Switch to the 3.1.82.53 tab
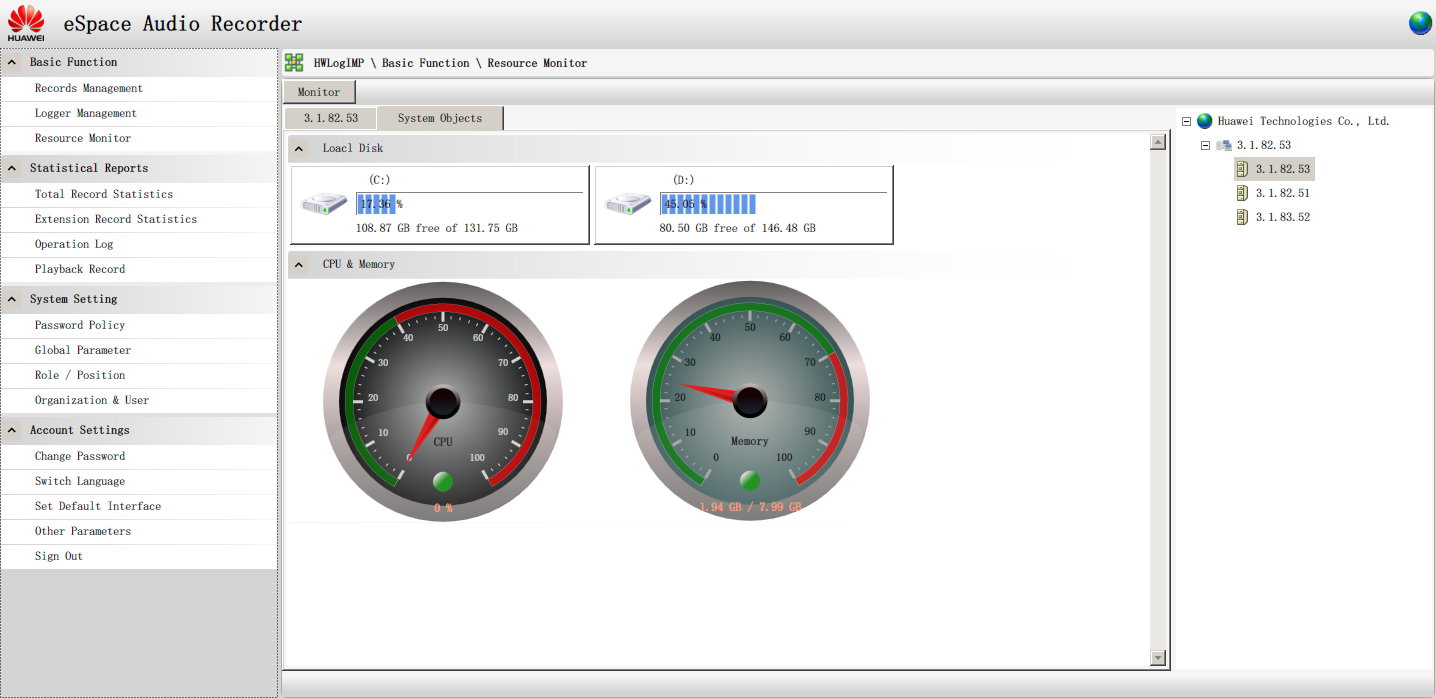The image size is (1436, 698). pos(331,118)
